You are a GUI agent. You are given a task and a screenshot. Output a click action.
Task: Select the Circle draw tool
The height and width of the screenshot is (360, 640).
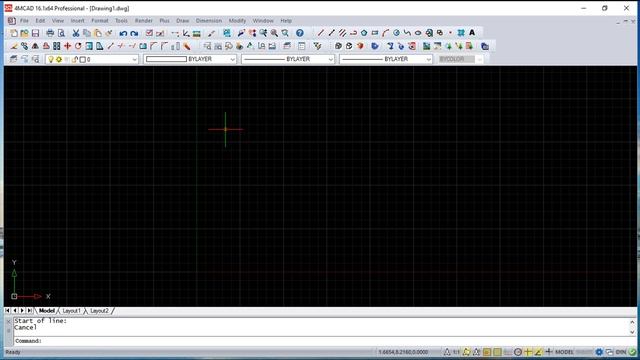point(396,33)
